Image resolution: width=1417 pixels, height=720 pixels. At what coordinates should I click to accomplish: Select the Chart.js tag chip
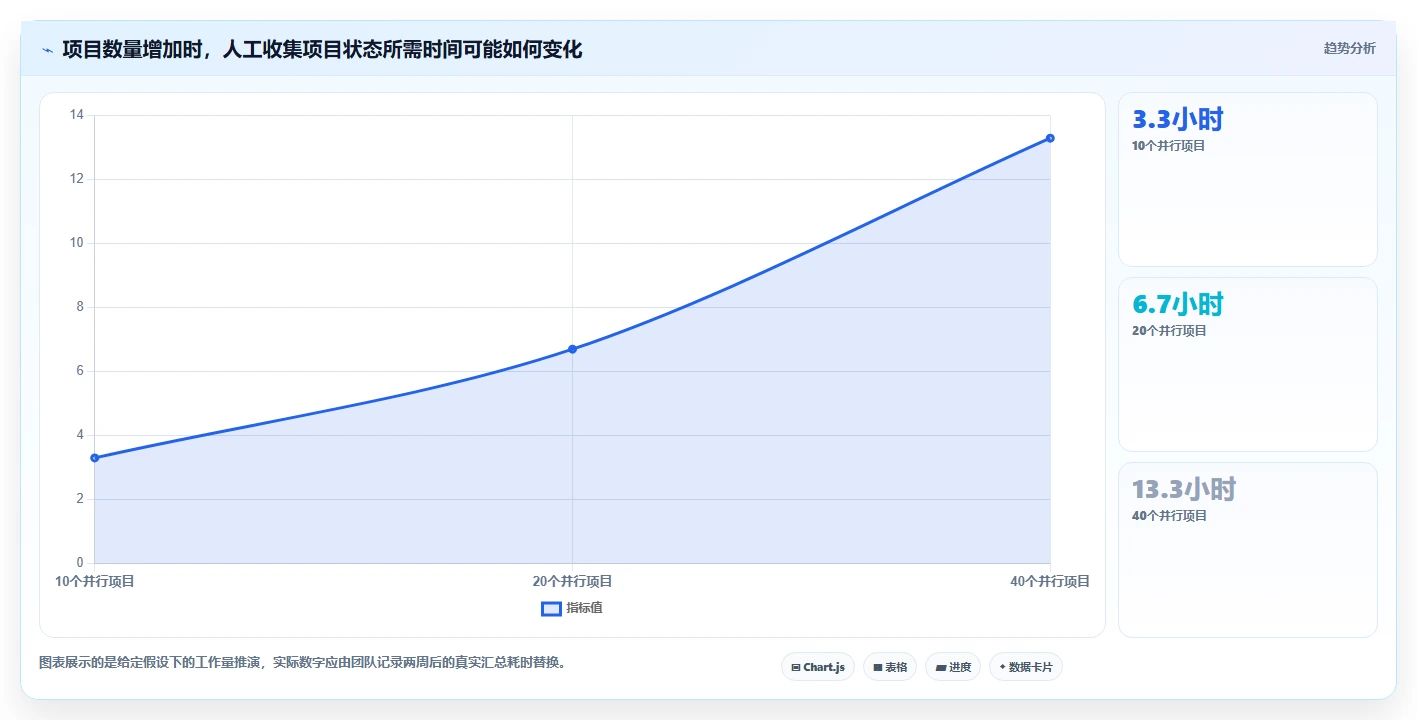(818, 667)
